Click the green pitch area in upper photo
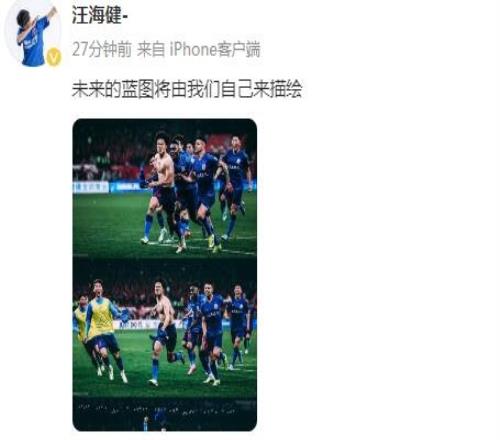 (107, 223)
